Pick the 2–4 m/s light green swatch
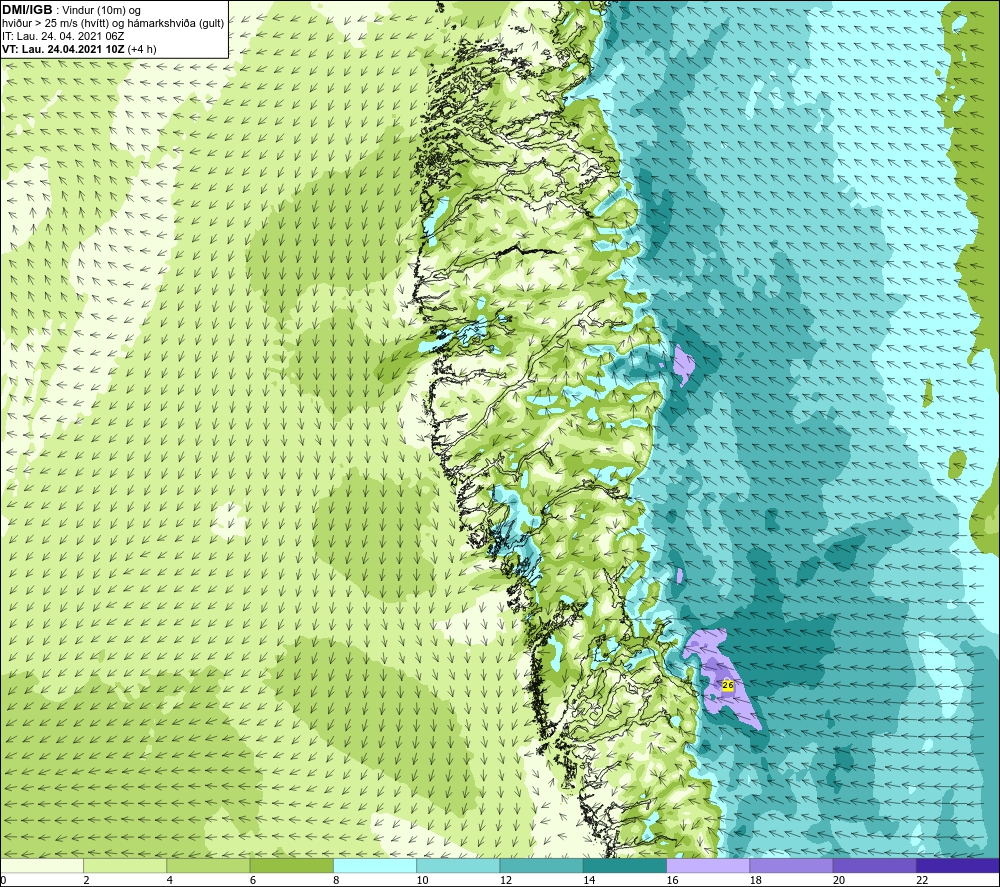The width and height of the screenshot is (1000, 887). (125, 865)
